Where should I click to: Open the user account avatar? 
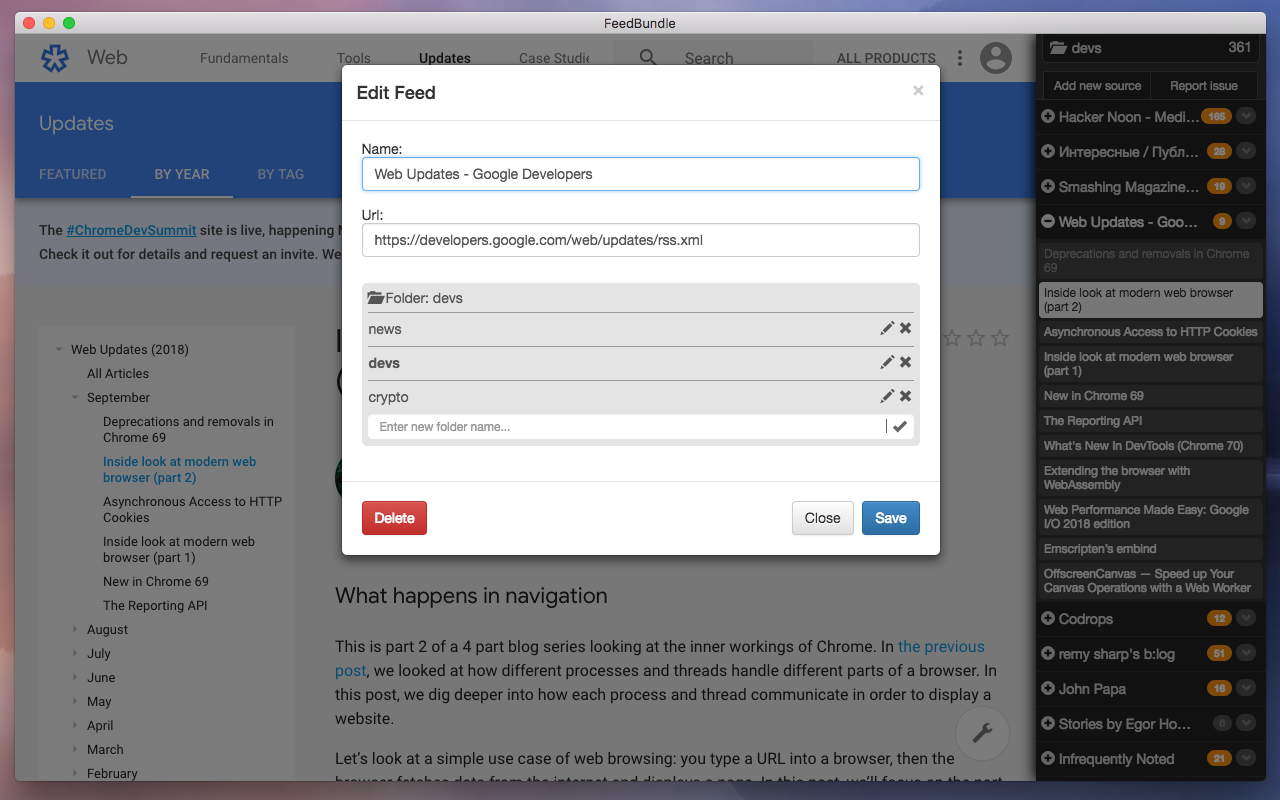pyautogui.click(x=996, y=58)
